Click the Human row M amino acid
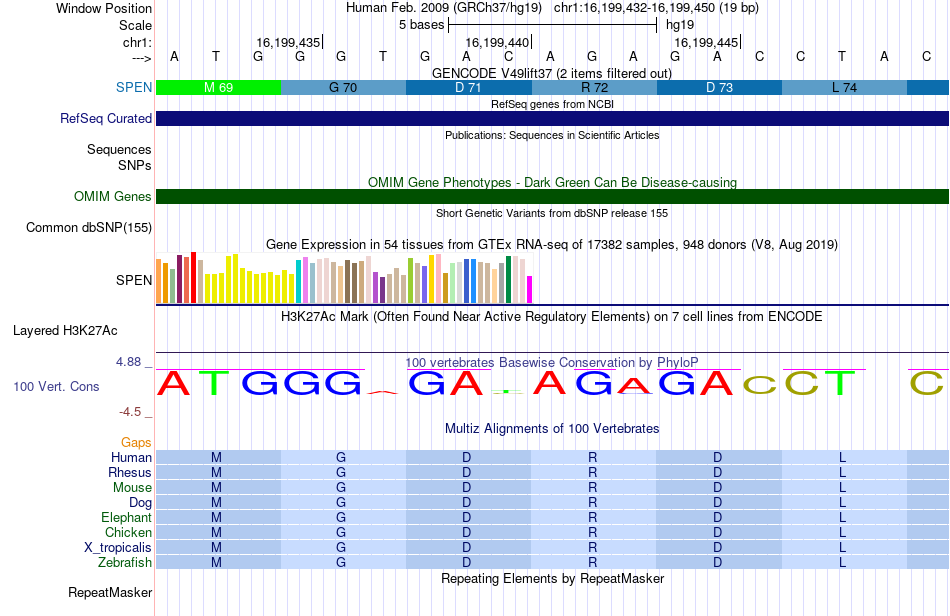950x616 pixels. pyautogui.click(x=216, y=457)
